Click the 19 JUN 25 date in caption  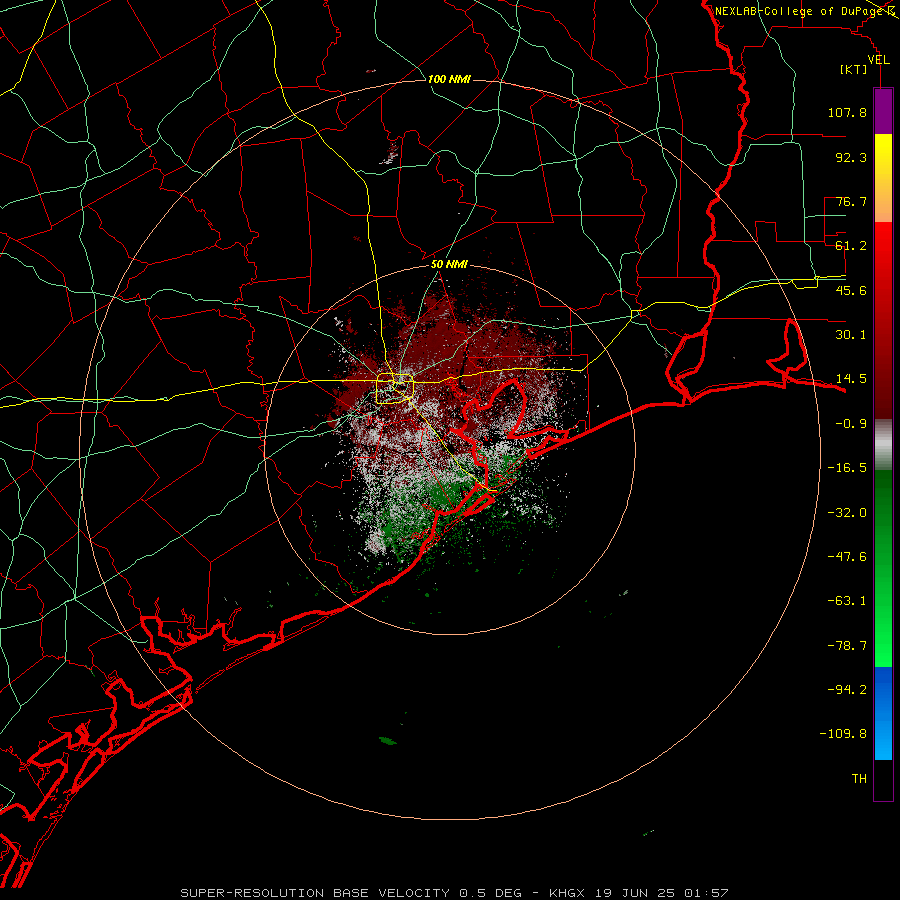(636, 893)
